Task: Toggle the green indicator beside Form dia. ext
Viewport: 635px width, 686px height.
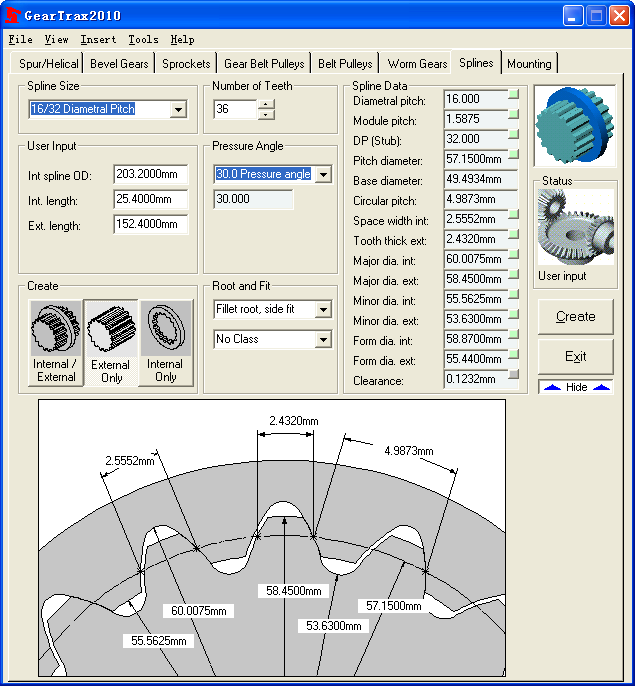Action: pyautogui.click(x=513, y=354)
